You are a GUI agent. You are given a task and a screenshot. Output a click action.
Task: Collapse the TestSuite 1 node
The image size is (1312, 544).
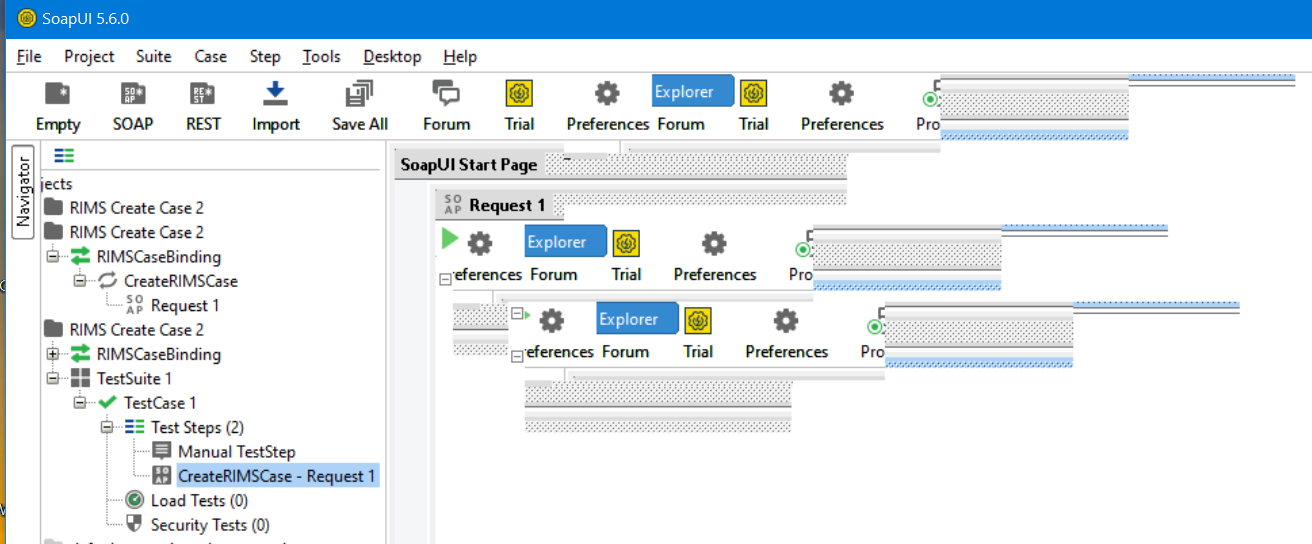coord(53,379)
